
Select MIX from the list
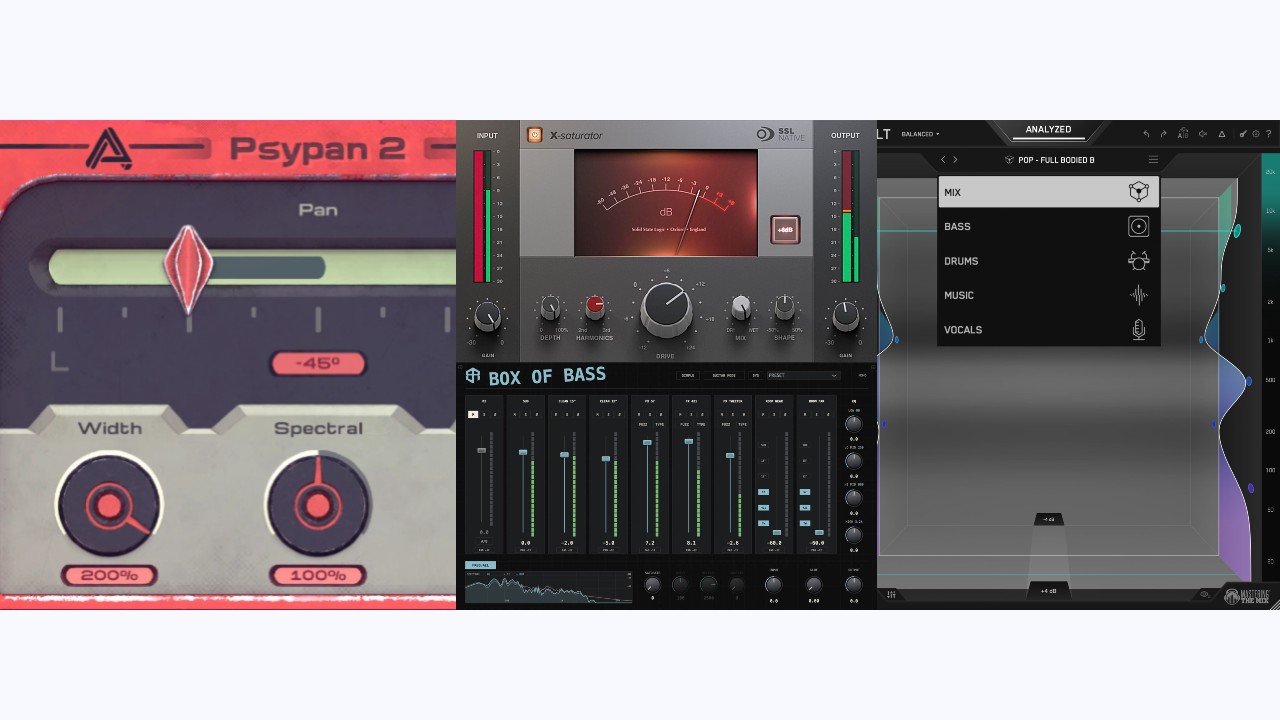point(1048,192)
